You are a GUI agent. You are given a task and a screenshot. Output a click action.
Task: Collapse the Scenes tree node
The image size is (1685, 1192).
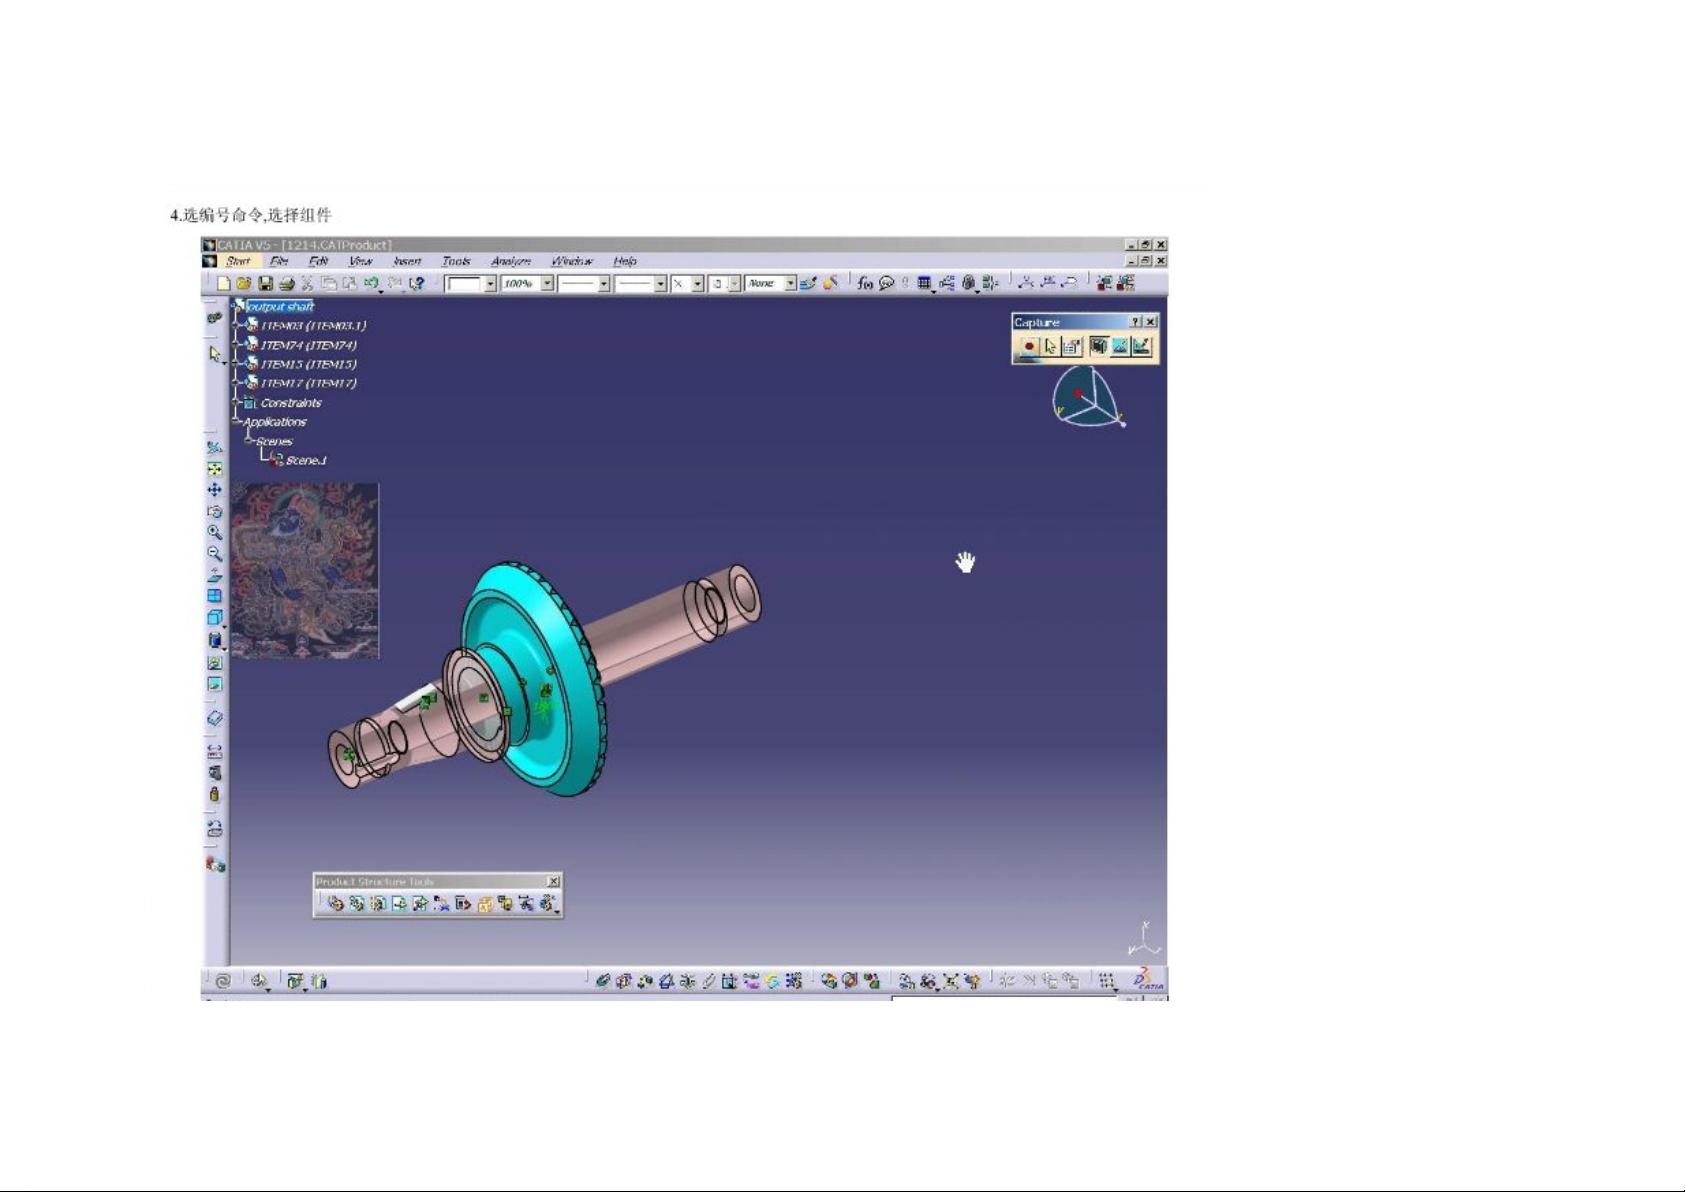coord(249,441)
